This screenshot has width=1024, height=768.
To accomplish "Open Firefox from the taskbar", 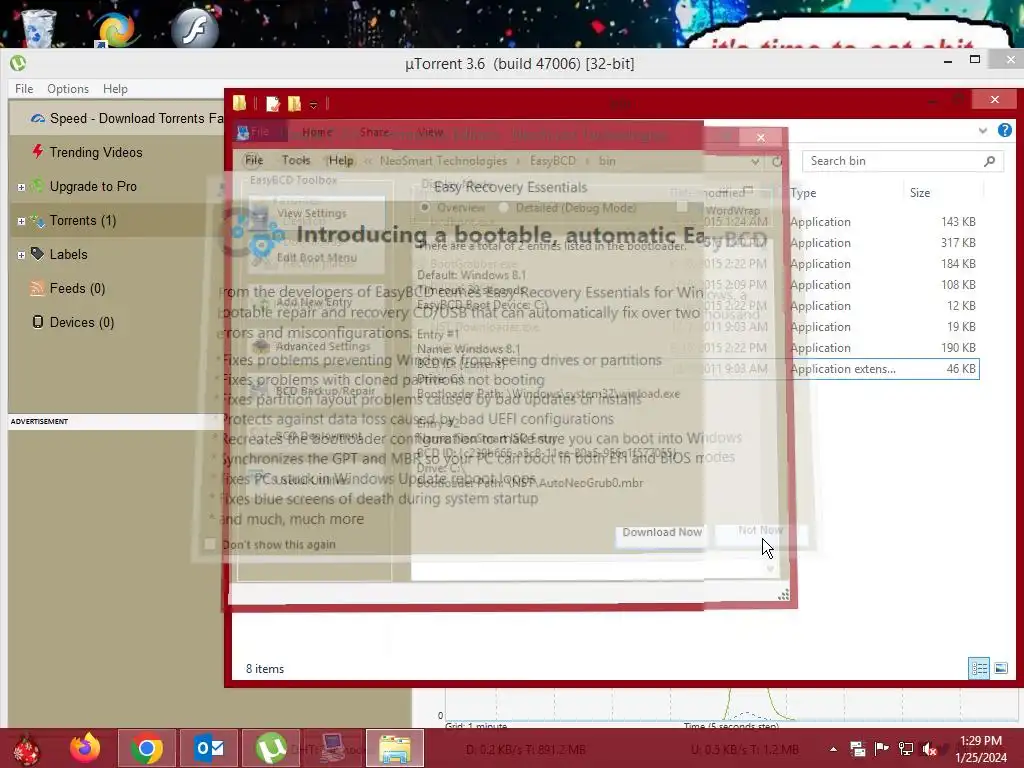I will [86, 748].
